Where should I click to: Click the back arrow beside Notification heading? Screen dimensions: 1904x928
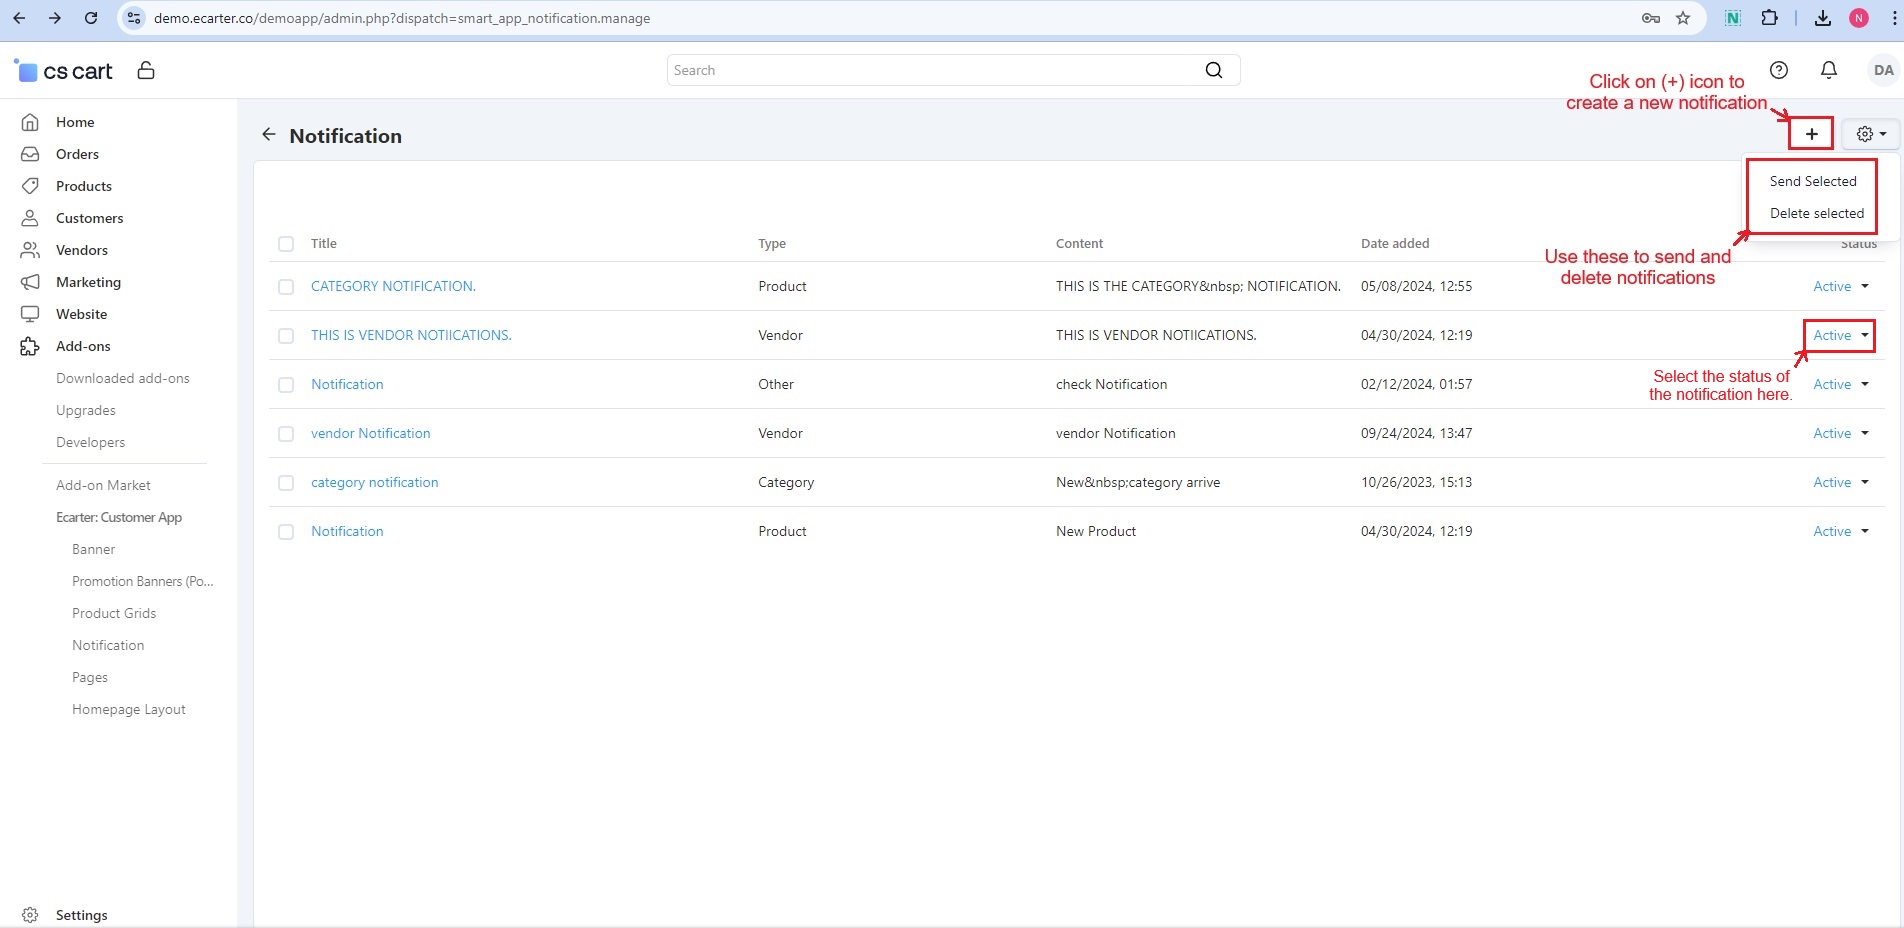pos(268,134)
